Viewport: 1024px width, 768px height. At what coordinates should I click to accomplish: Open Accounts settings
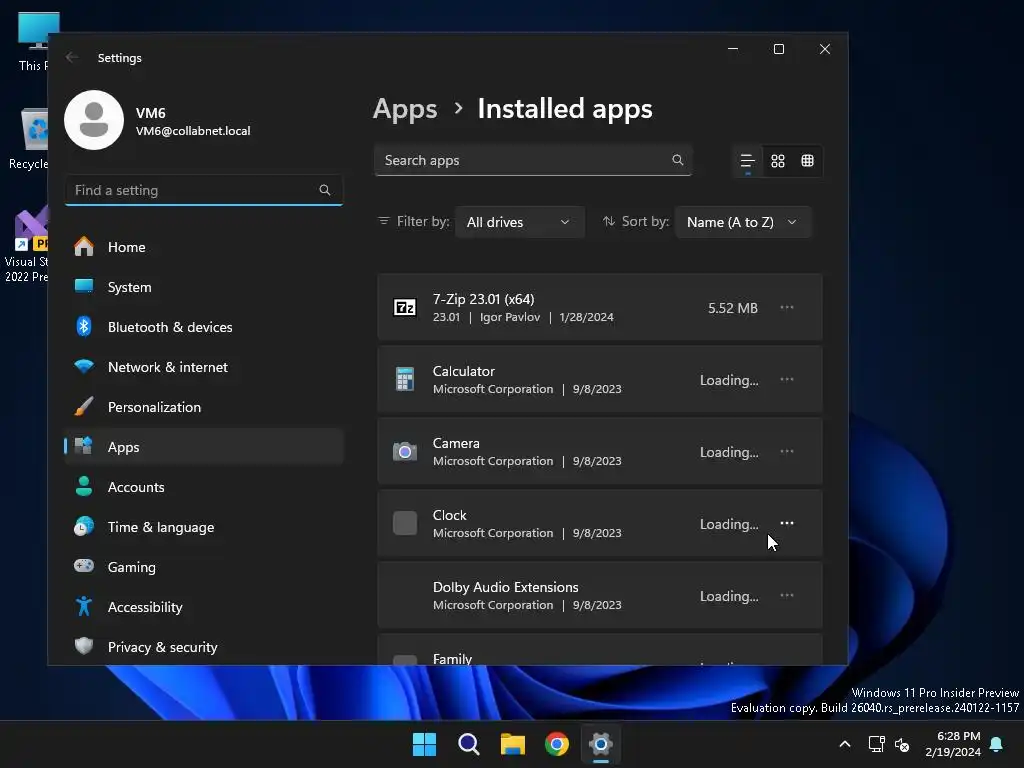(x=204, y=487)
